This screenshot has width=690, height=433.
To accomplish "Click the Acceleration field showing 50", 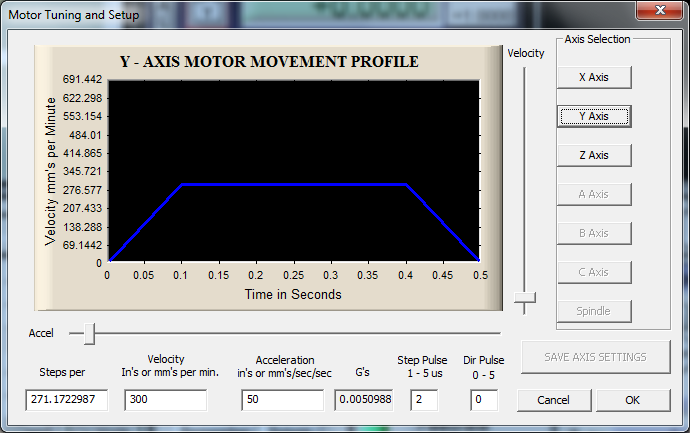I will coord(283,400).
